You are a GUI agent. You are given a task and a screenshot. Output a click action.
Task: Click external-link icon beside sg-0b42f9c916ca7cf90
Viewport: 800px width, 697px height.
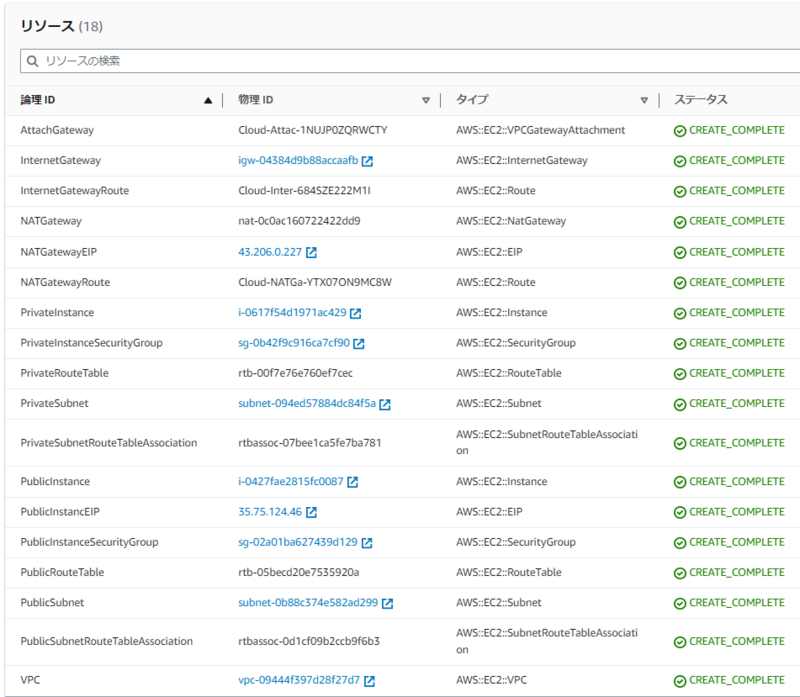[x=359, y=344]
